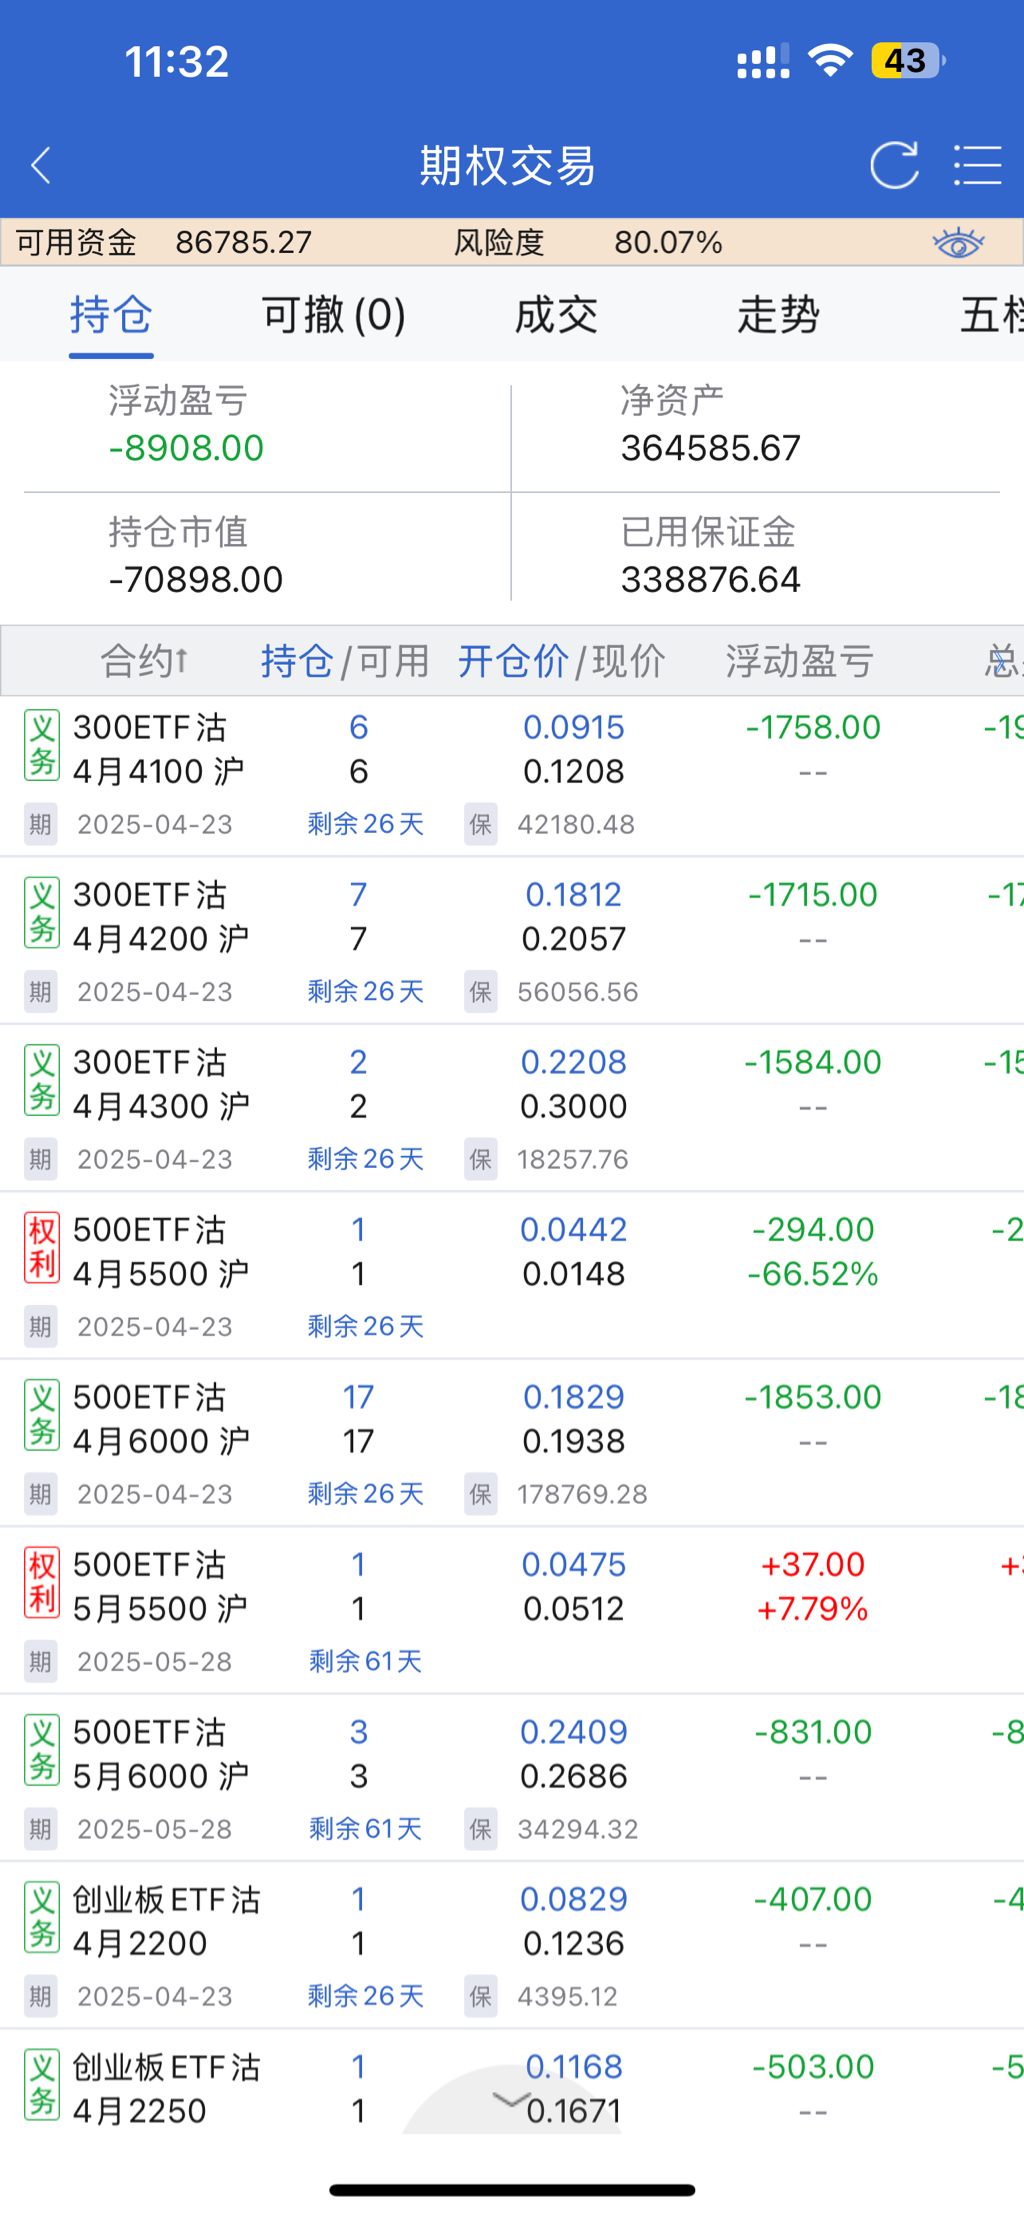Tap the 义务 badge on 300ETF沽 4月4100
The image size is (1024, 2216).
click(42, 746)
